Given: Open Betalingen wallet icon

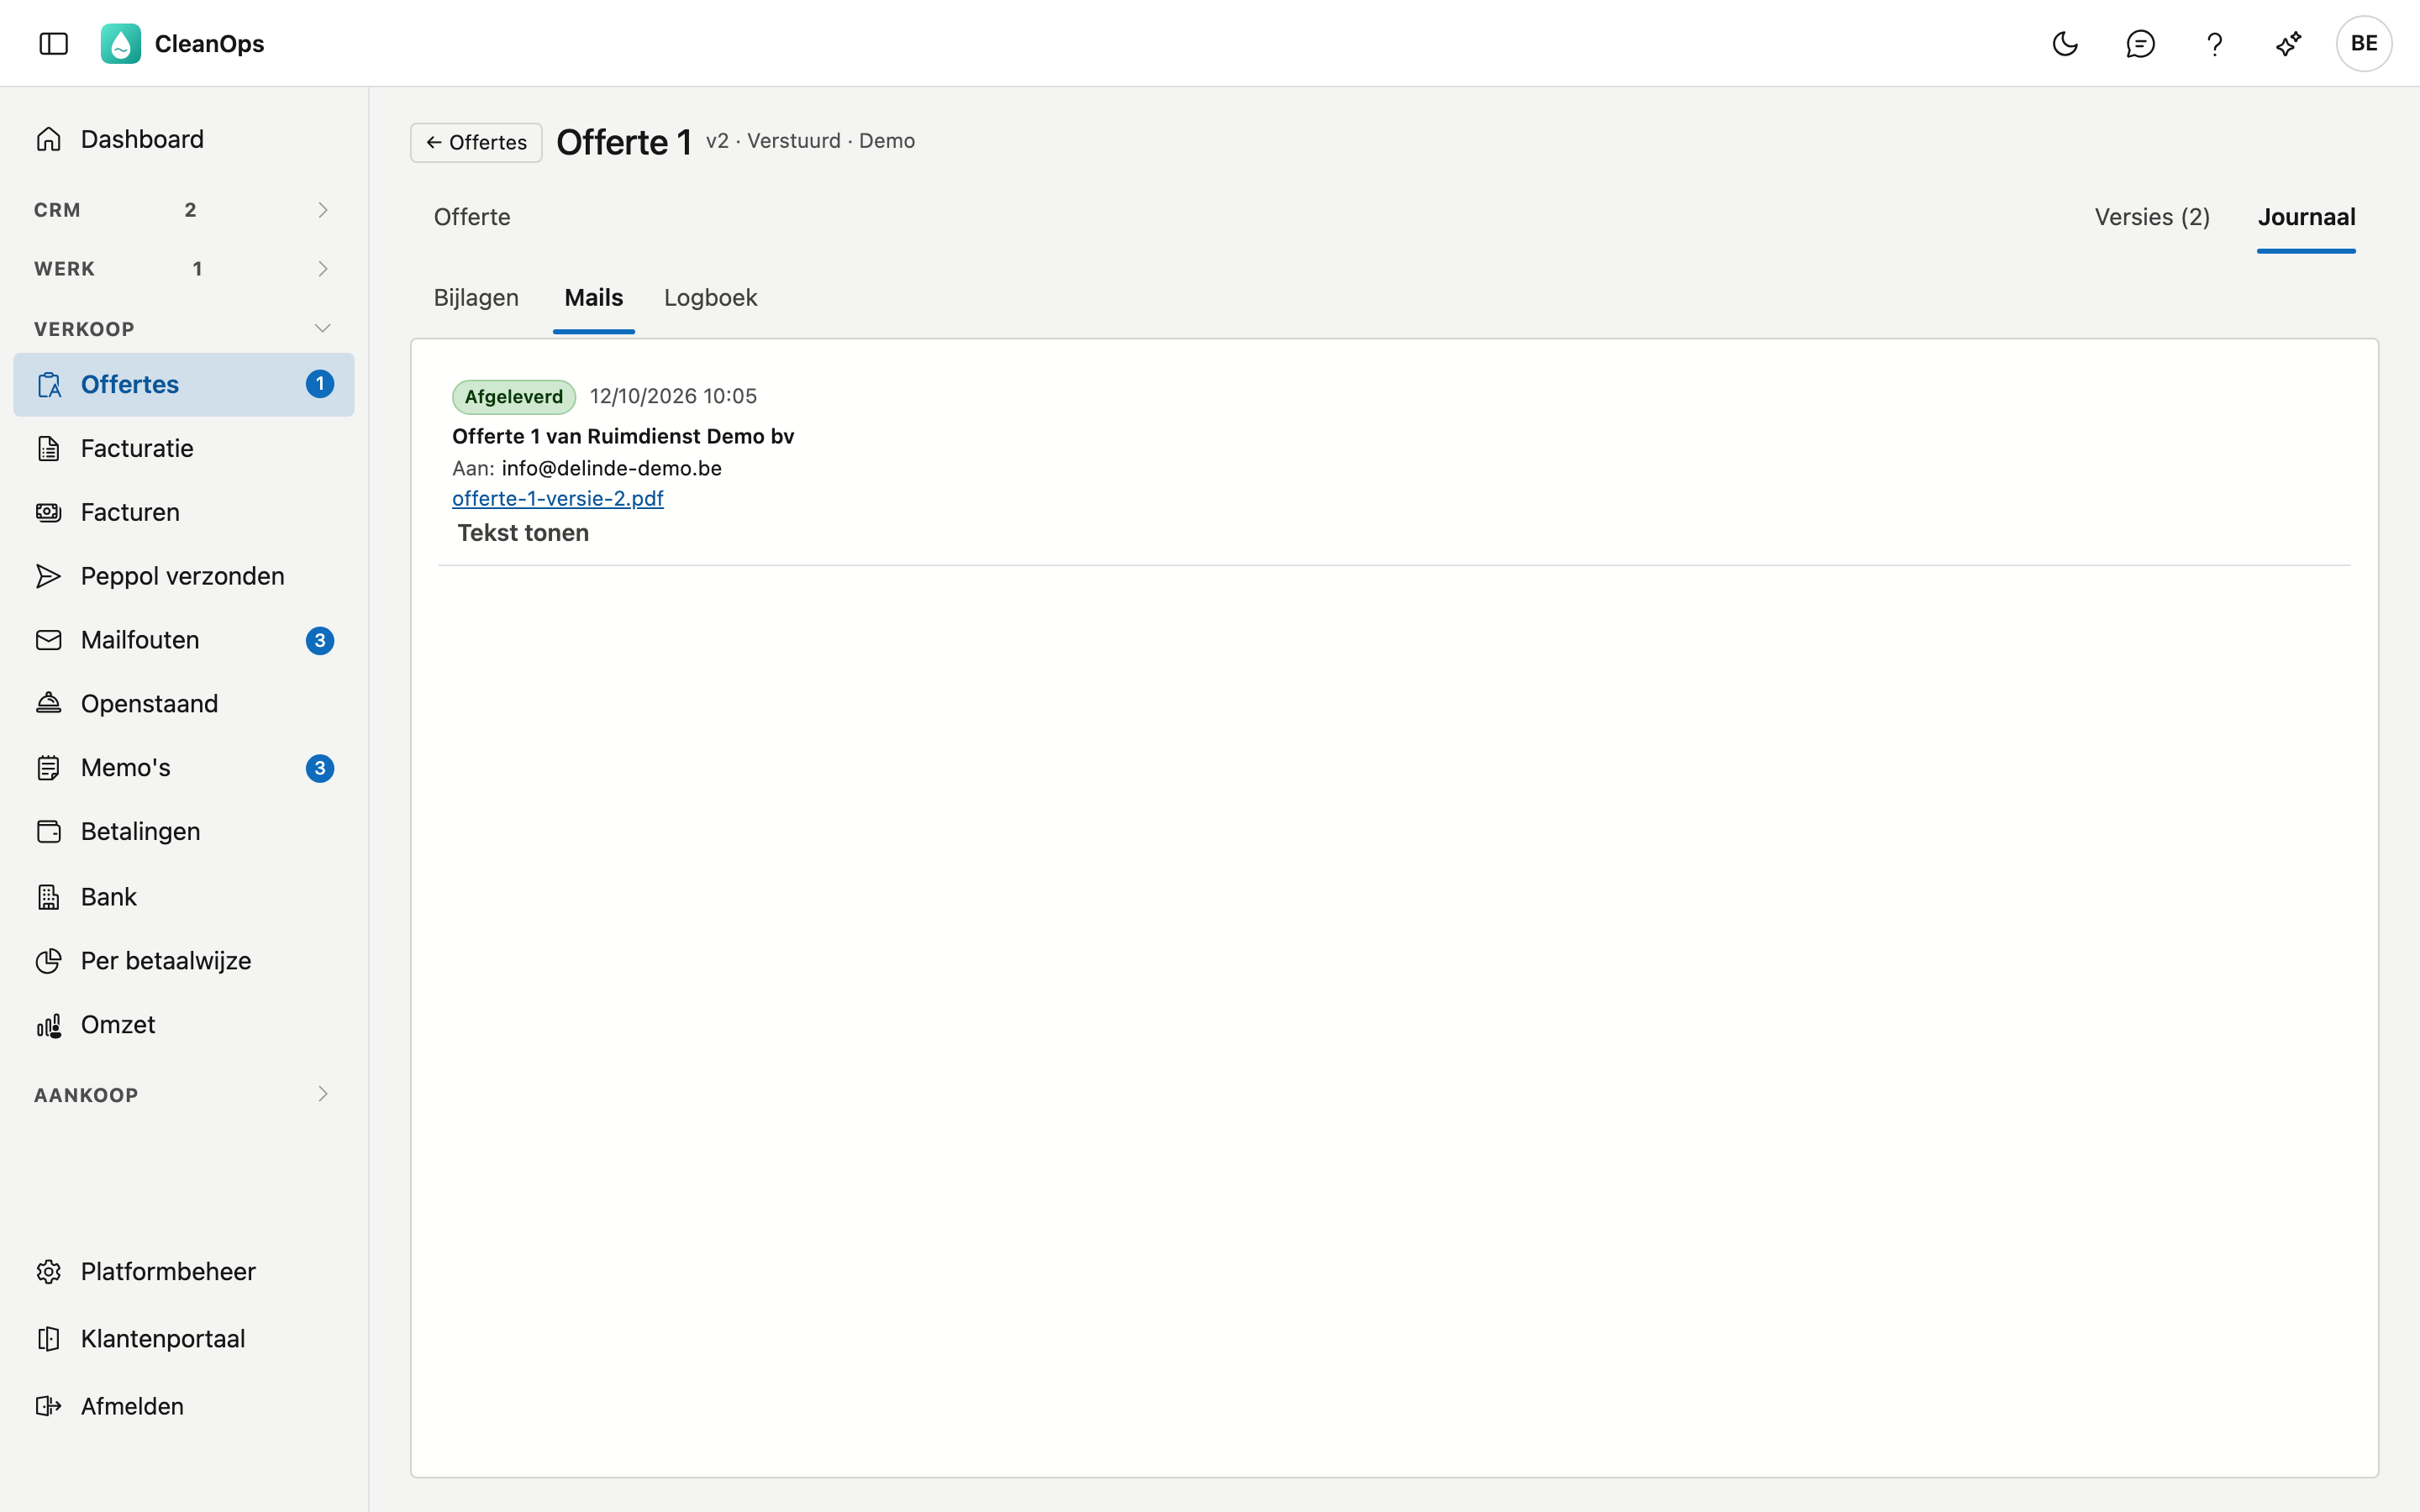Looking at the screenshot, I should point(49,832).
